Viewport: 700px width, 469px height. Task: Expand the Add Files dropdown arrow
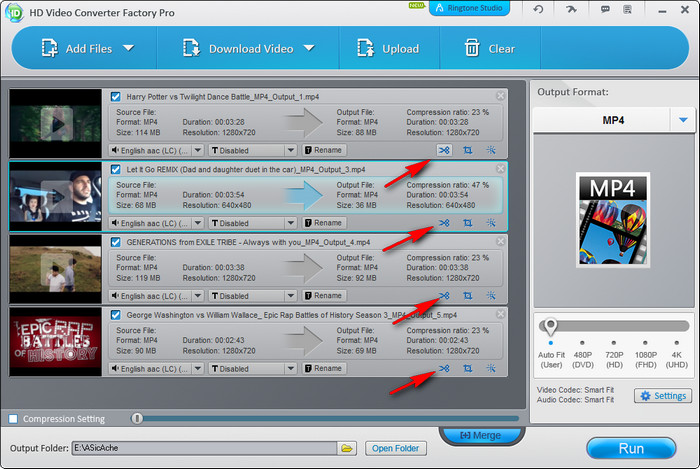pos(129,48)
